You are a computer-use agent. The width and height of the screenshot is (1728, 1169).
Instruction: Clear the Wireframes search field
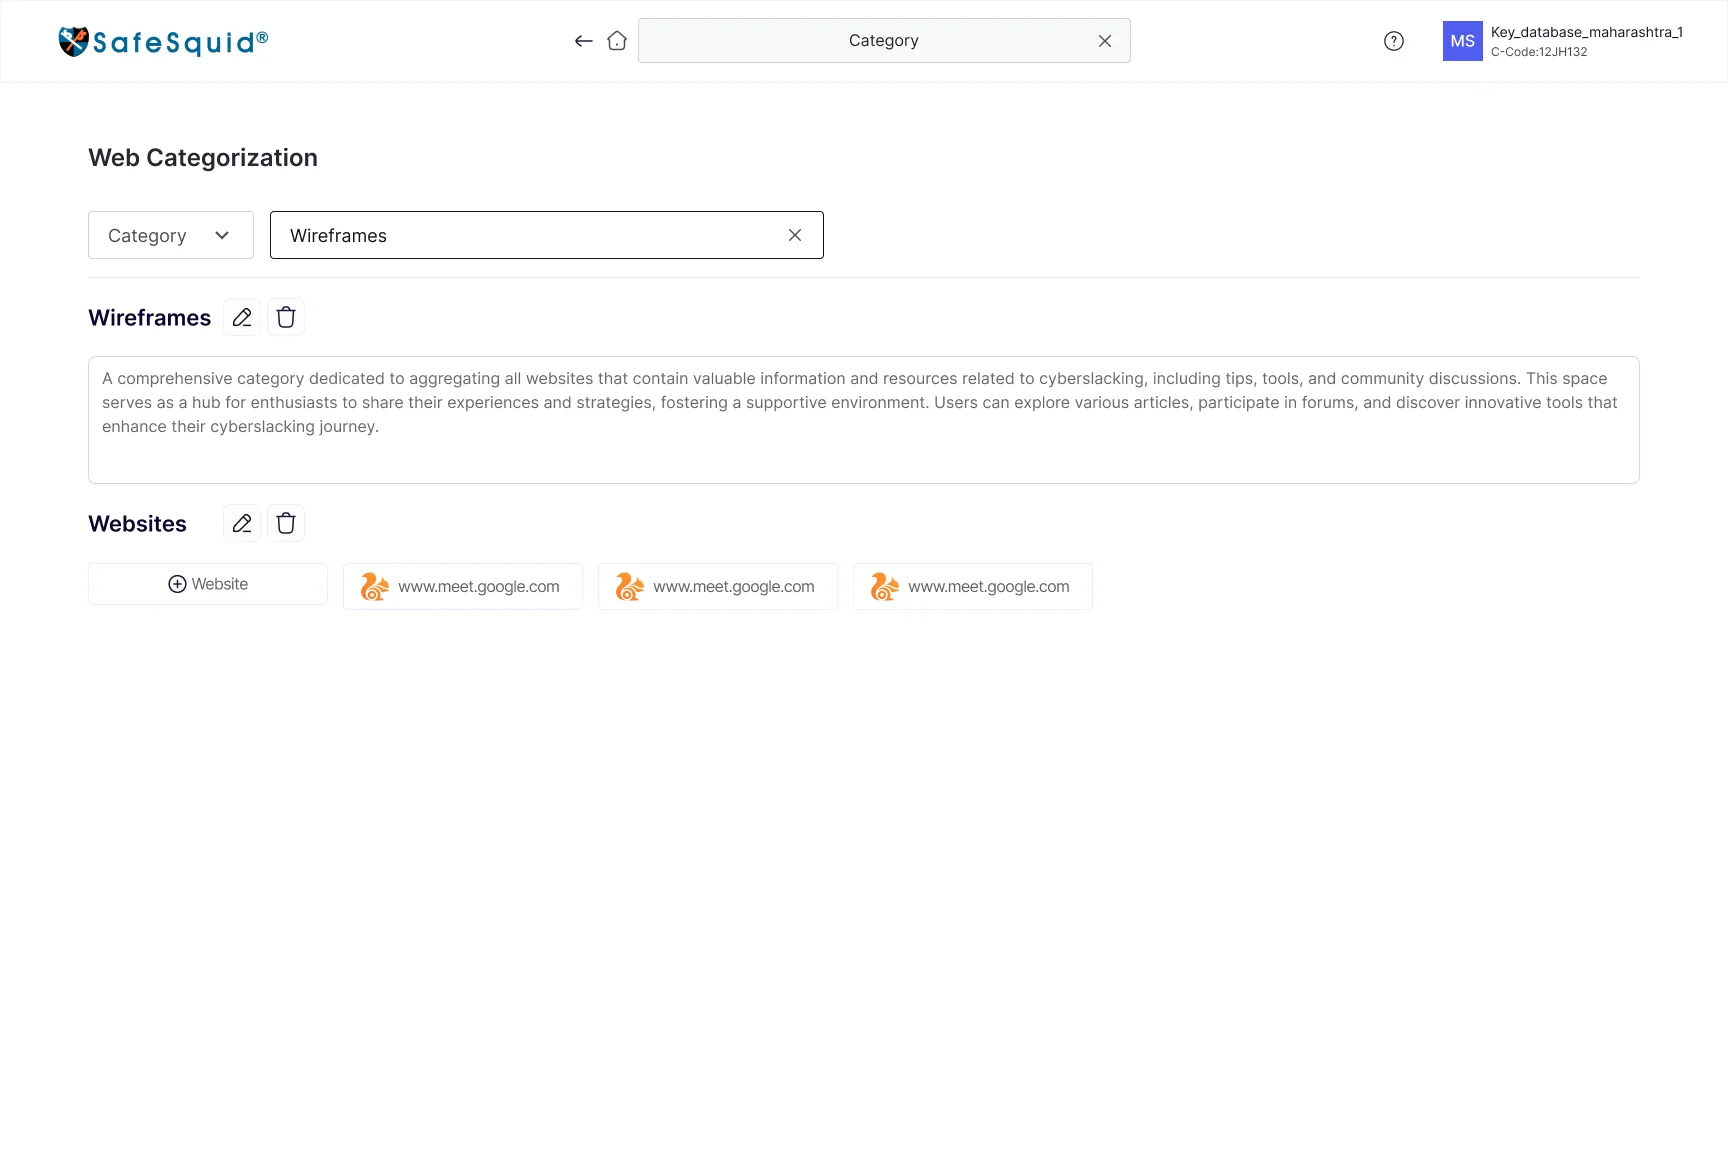(x=795, y=235)
